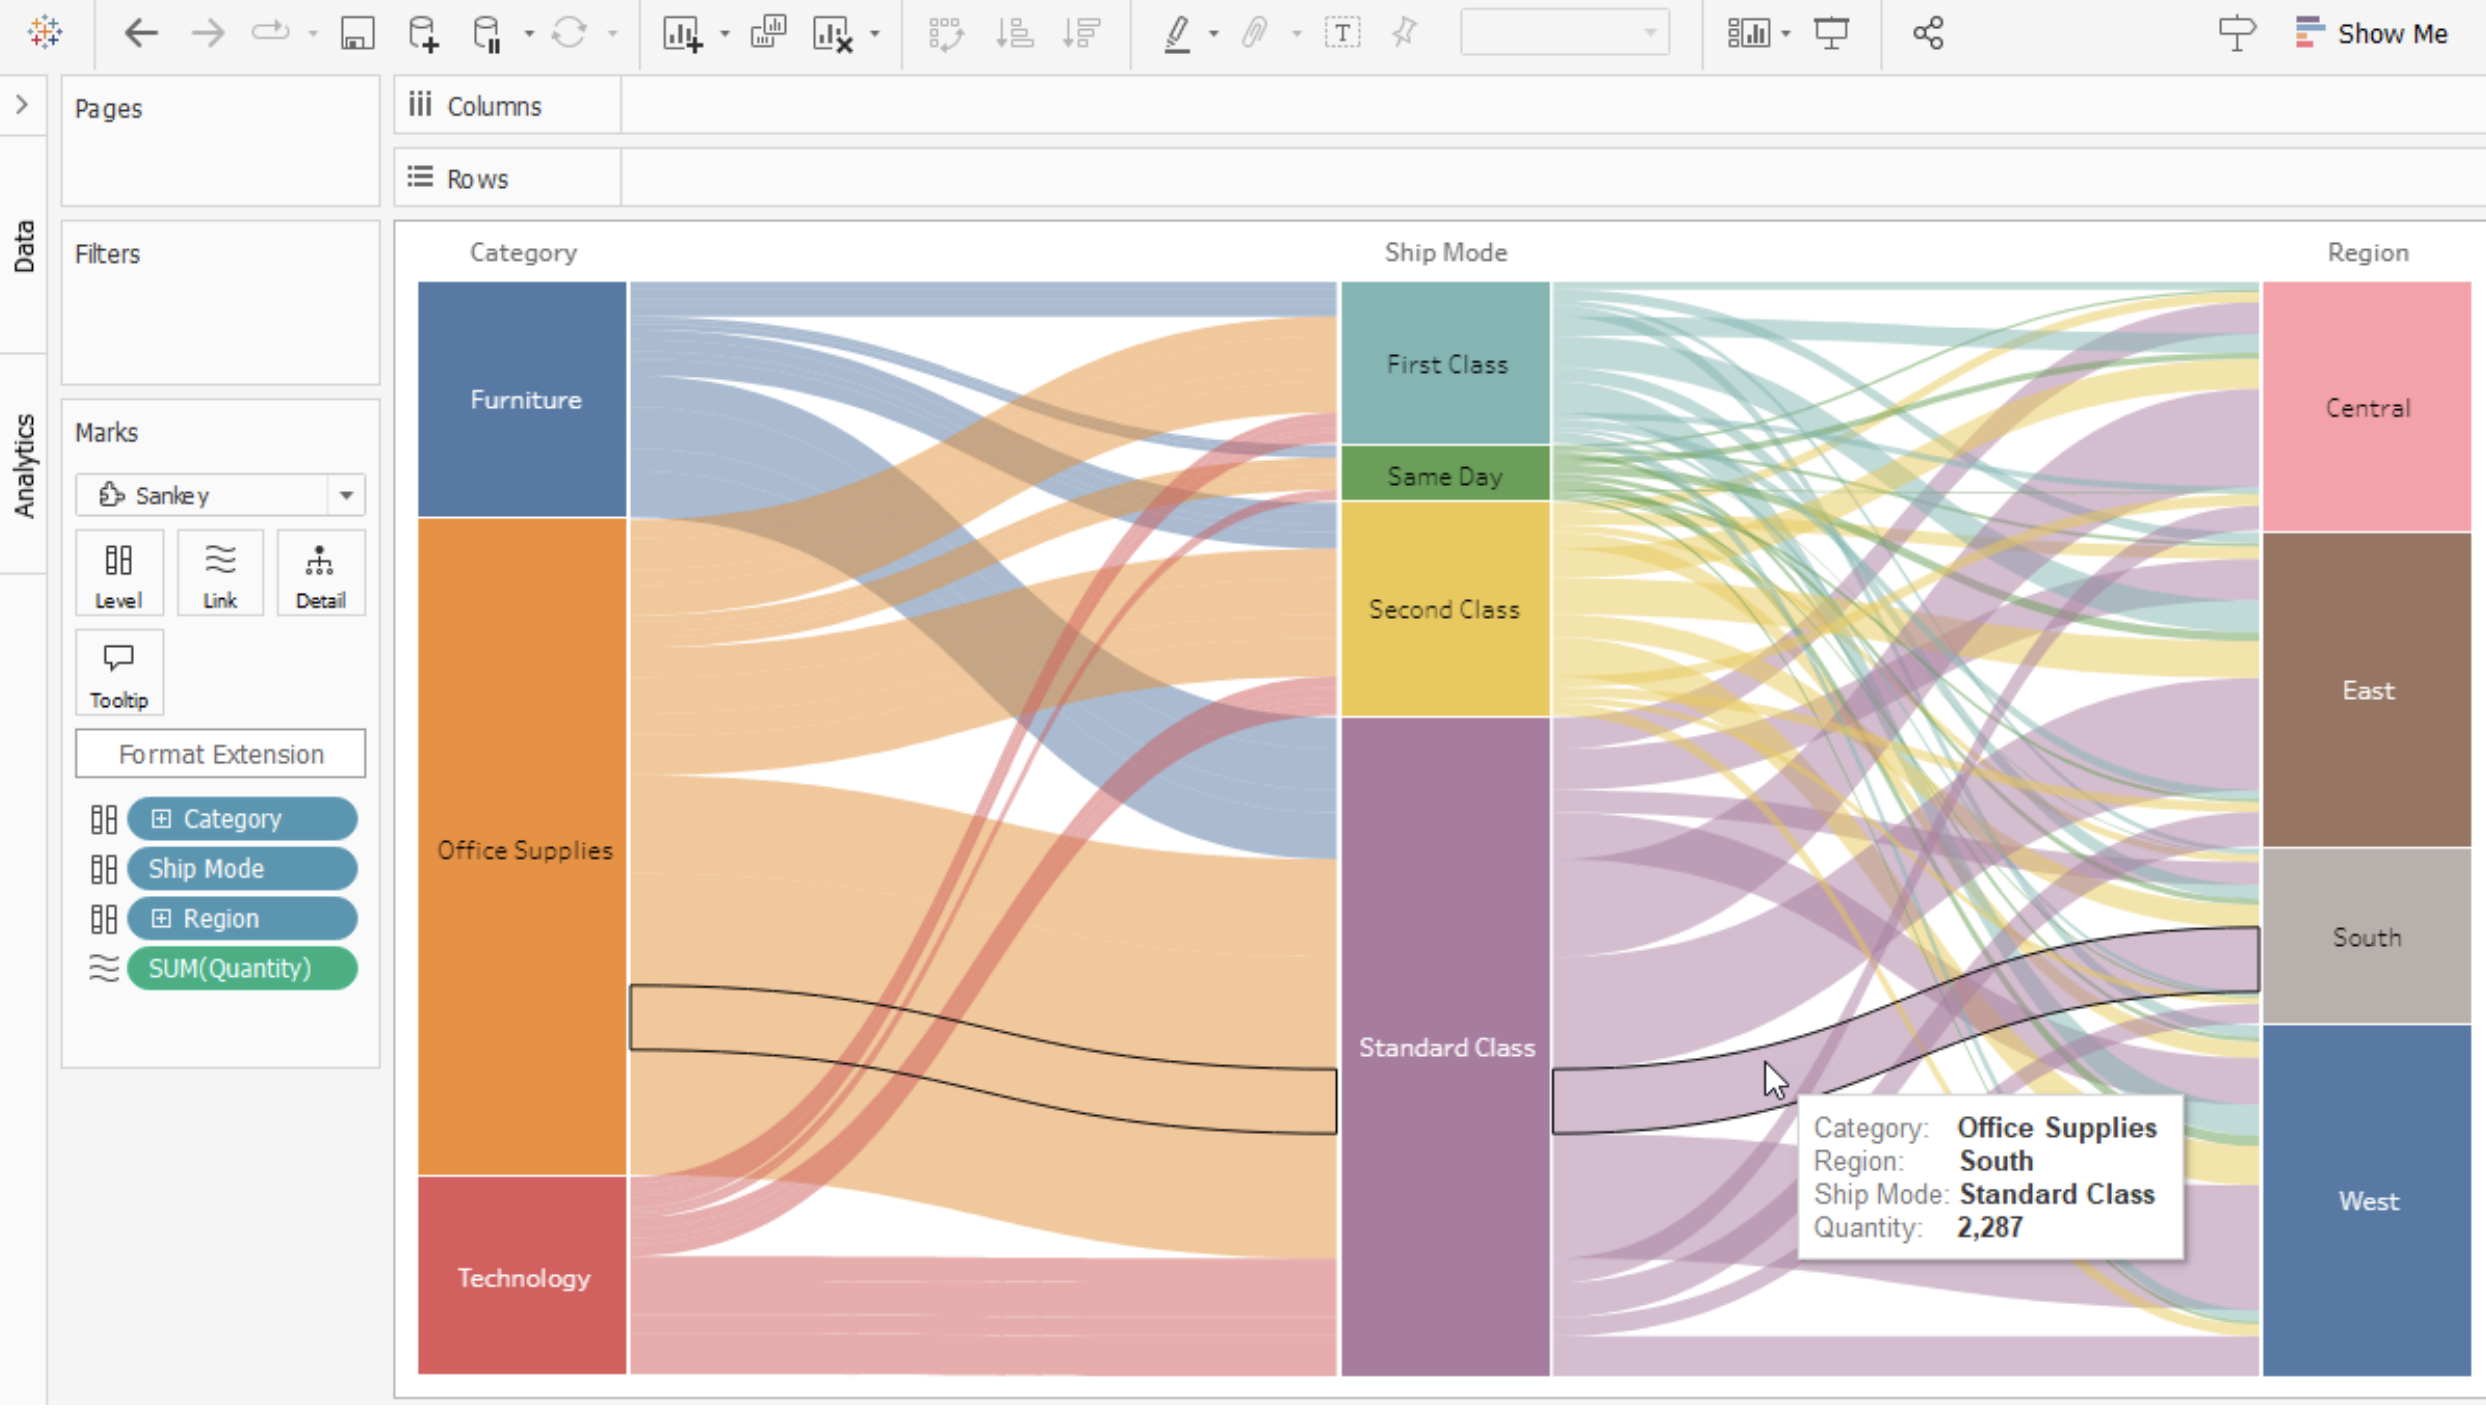Open the Tooltip marks card
2486x1410 pixels.
(119, 672)
